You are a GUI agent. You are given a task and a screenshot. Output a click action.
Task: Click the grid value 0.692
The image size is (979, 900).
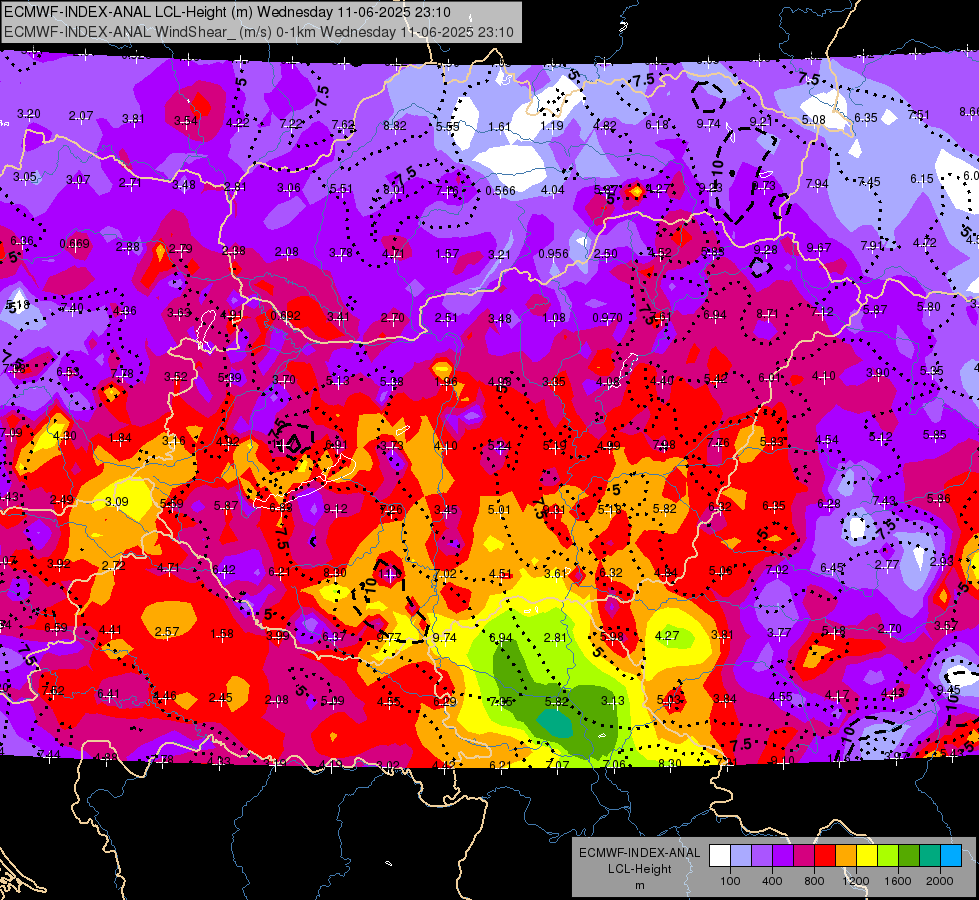click(285, 315)
